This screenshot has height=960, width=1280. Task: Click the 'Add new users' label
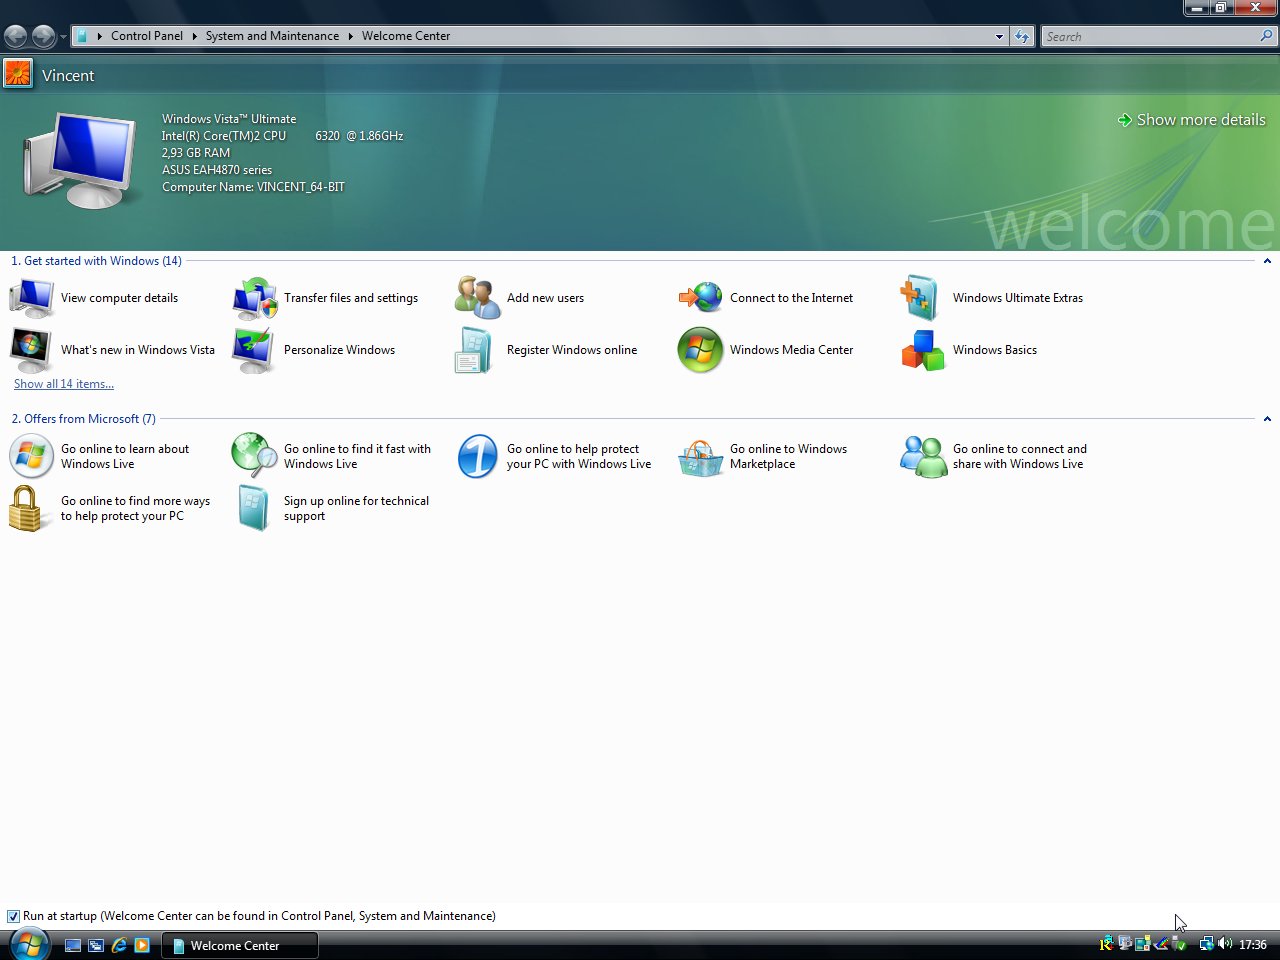pos(545,298)
